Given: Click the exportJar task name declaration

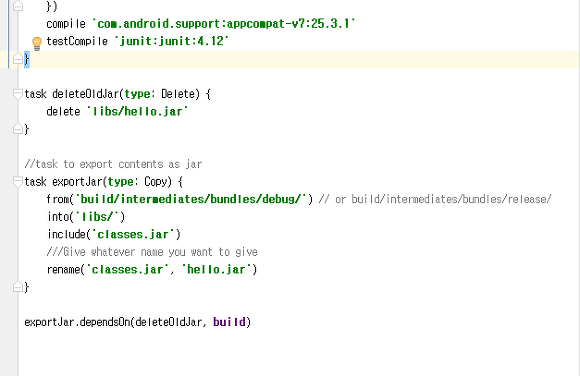Looking at the screenshot, I should point(77,182).
